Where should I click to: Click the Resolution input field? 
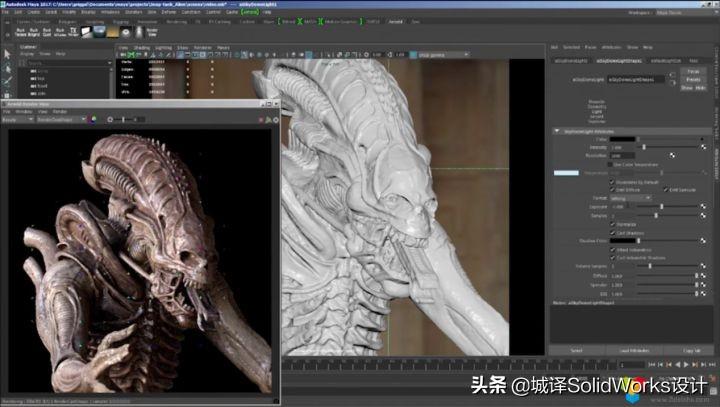point(622,156)
